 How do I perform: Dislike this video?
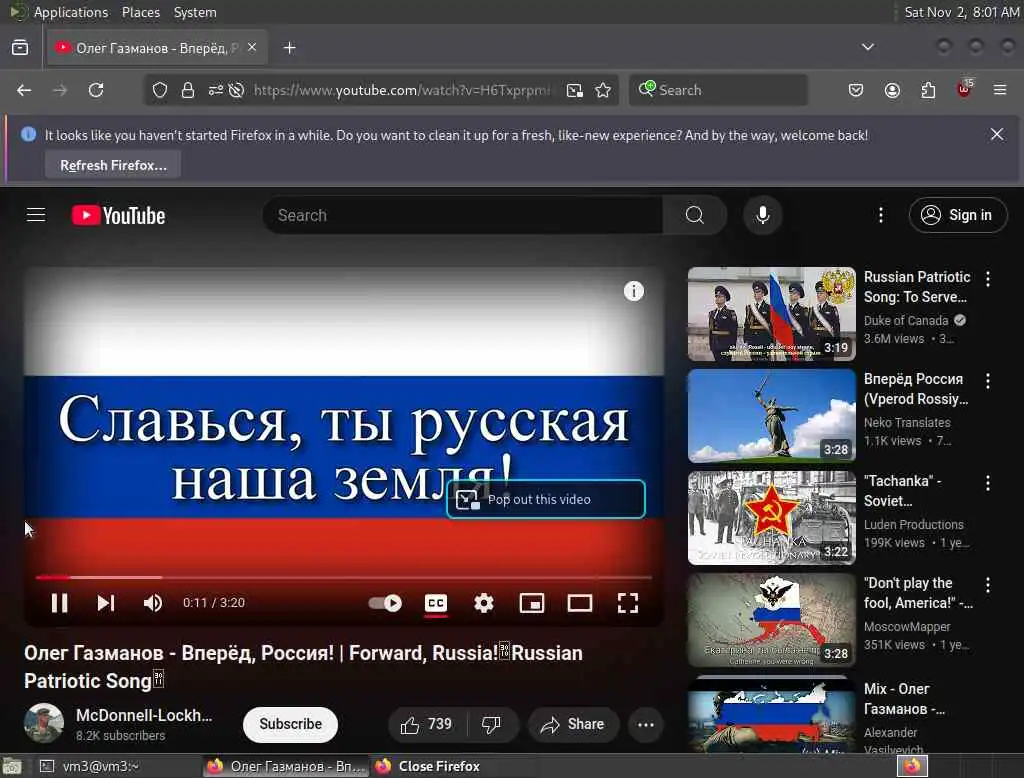(x=492, y=724)
